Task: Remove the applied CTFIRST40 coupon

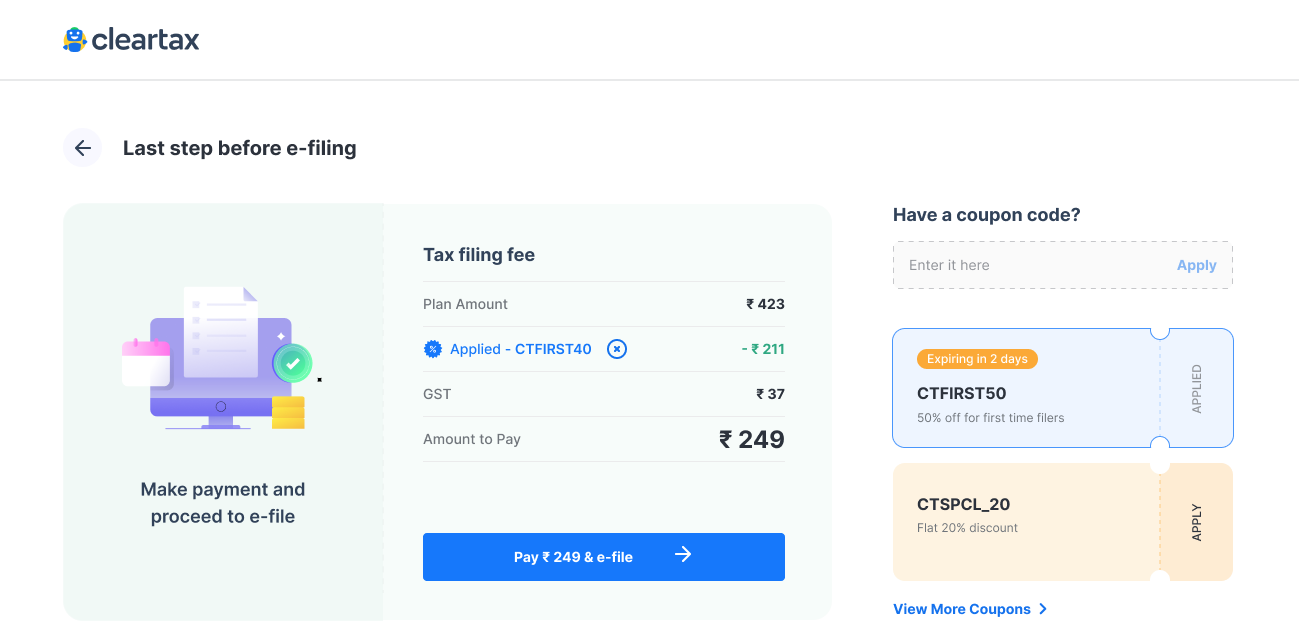Action: pyautogui.click(x=617, y=349)
